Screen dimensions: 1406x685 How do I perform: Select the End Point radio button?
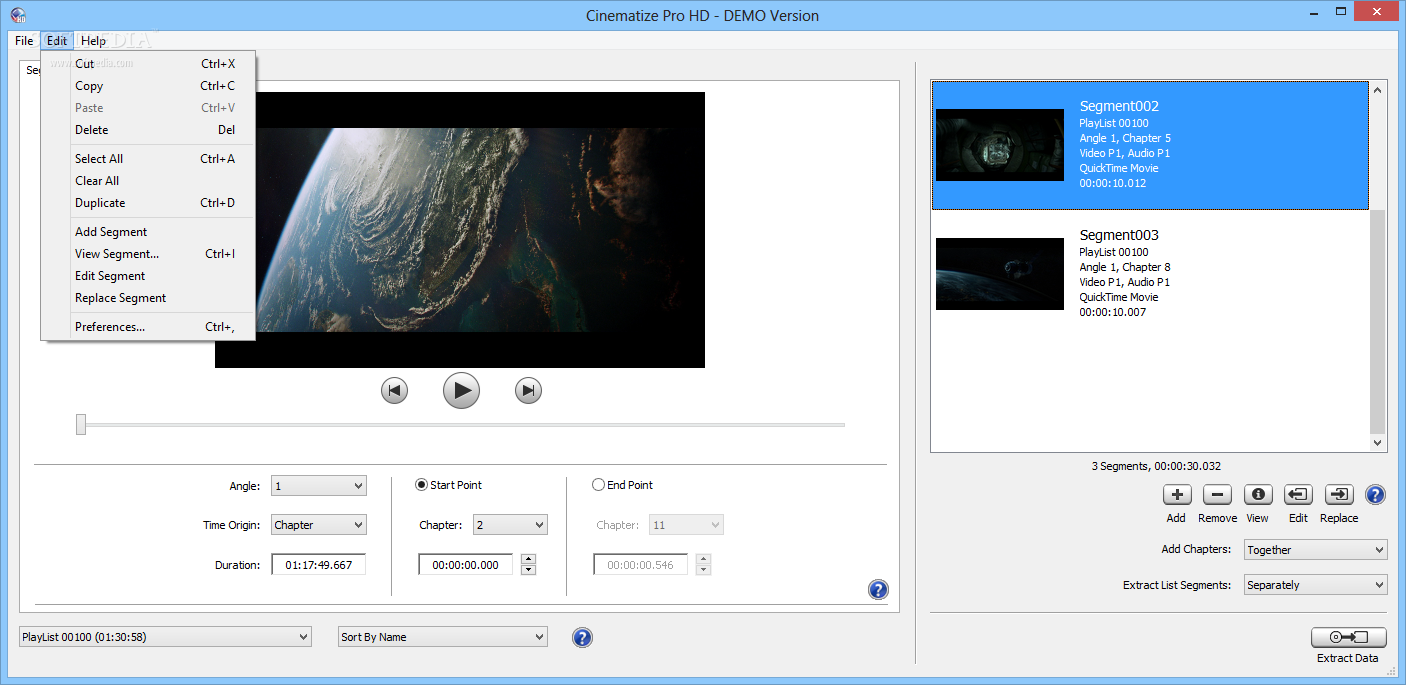[598, 485]
